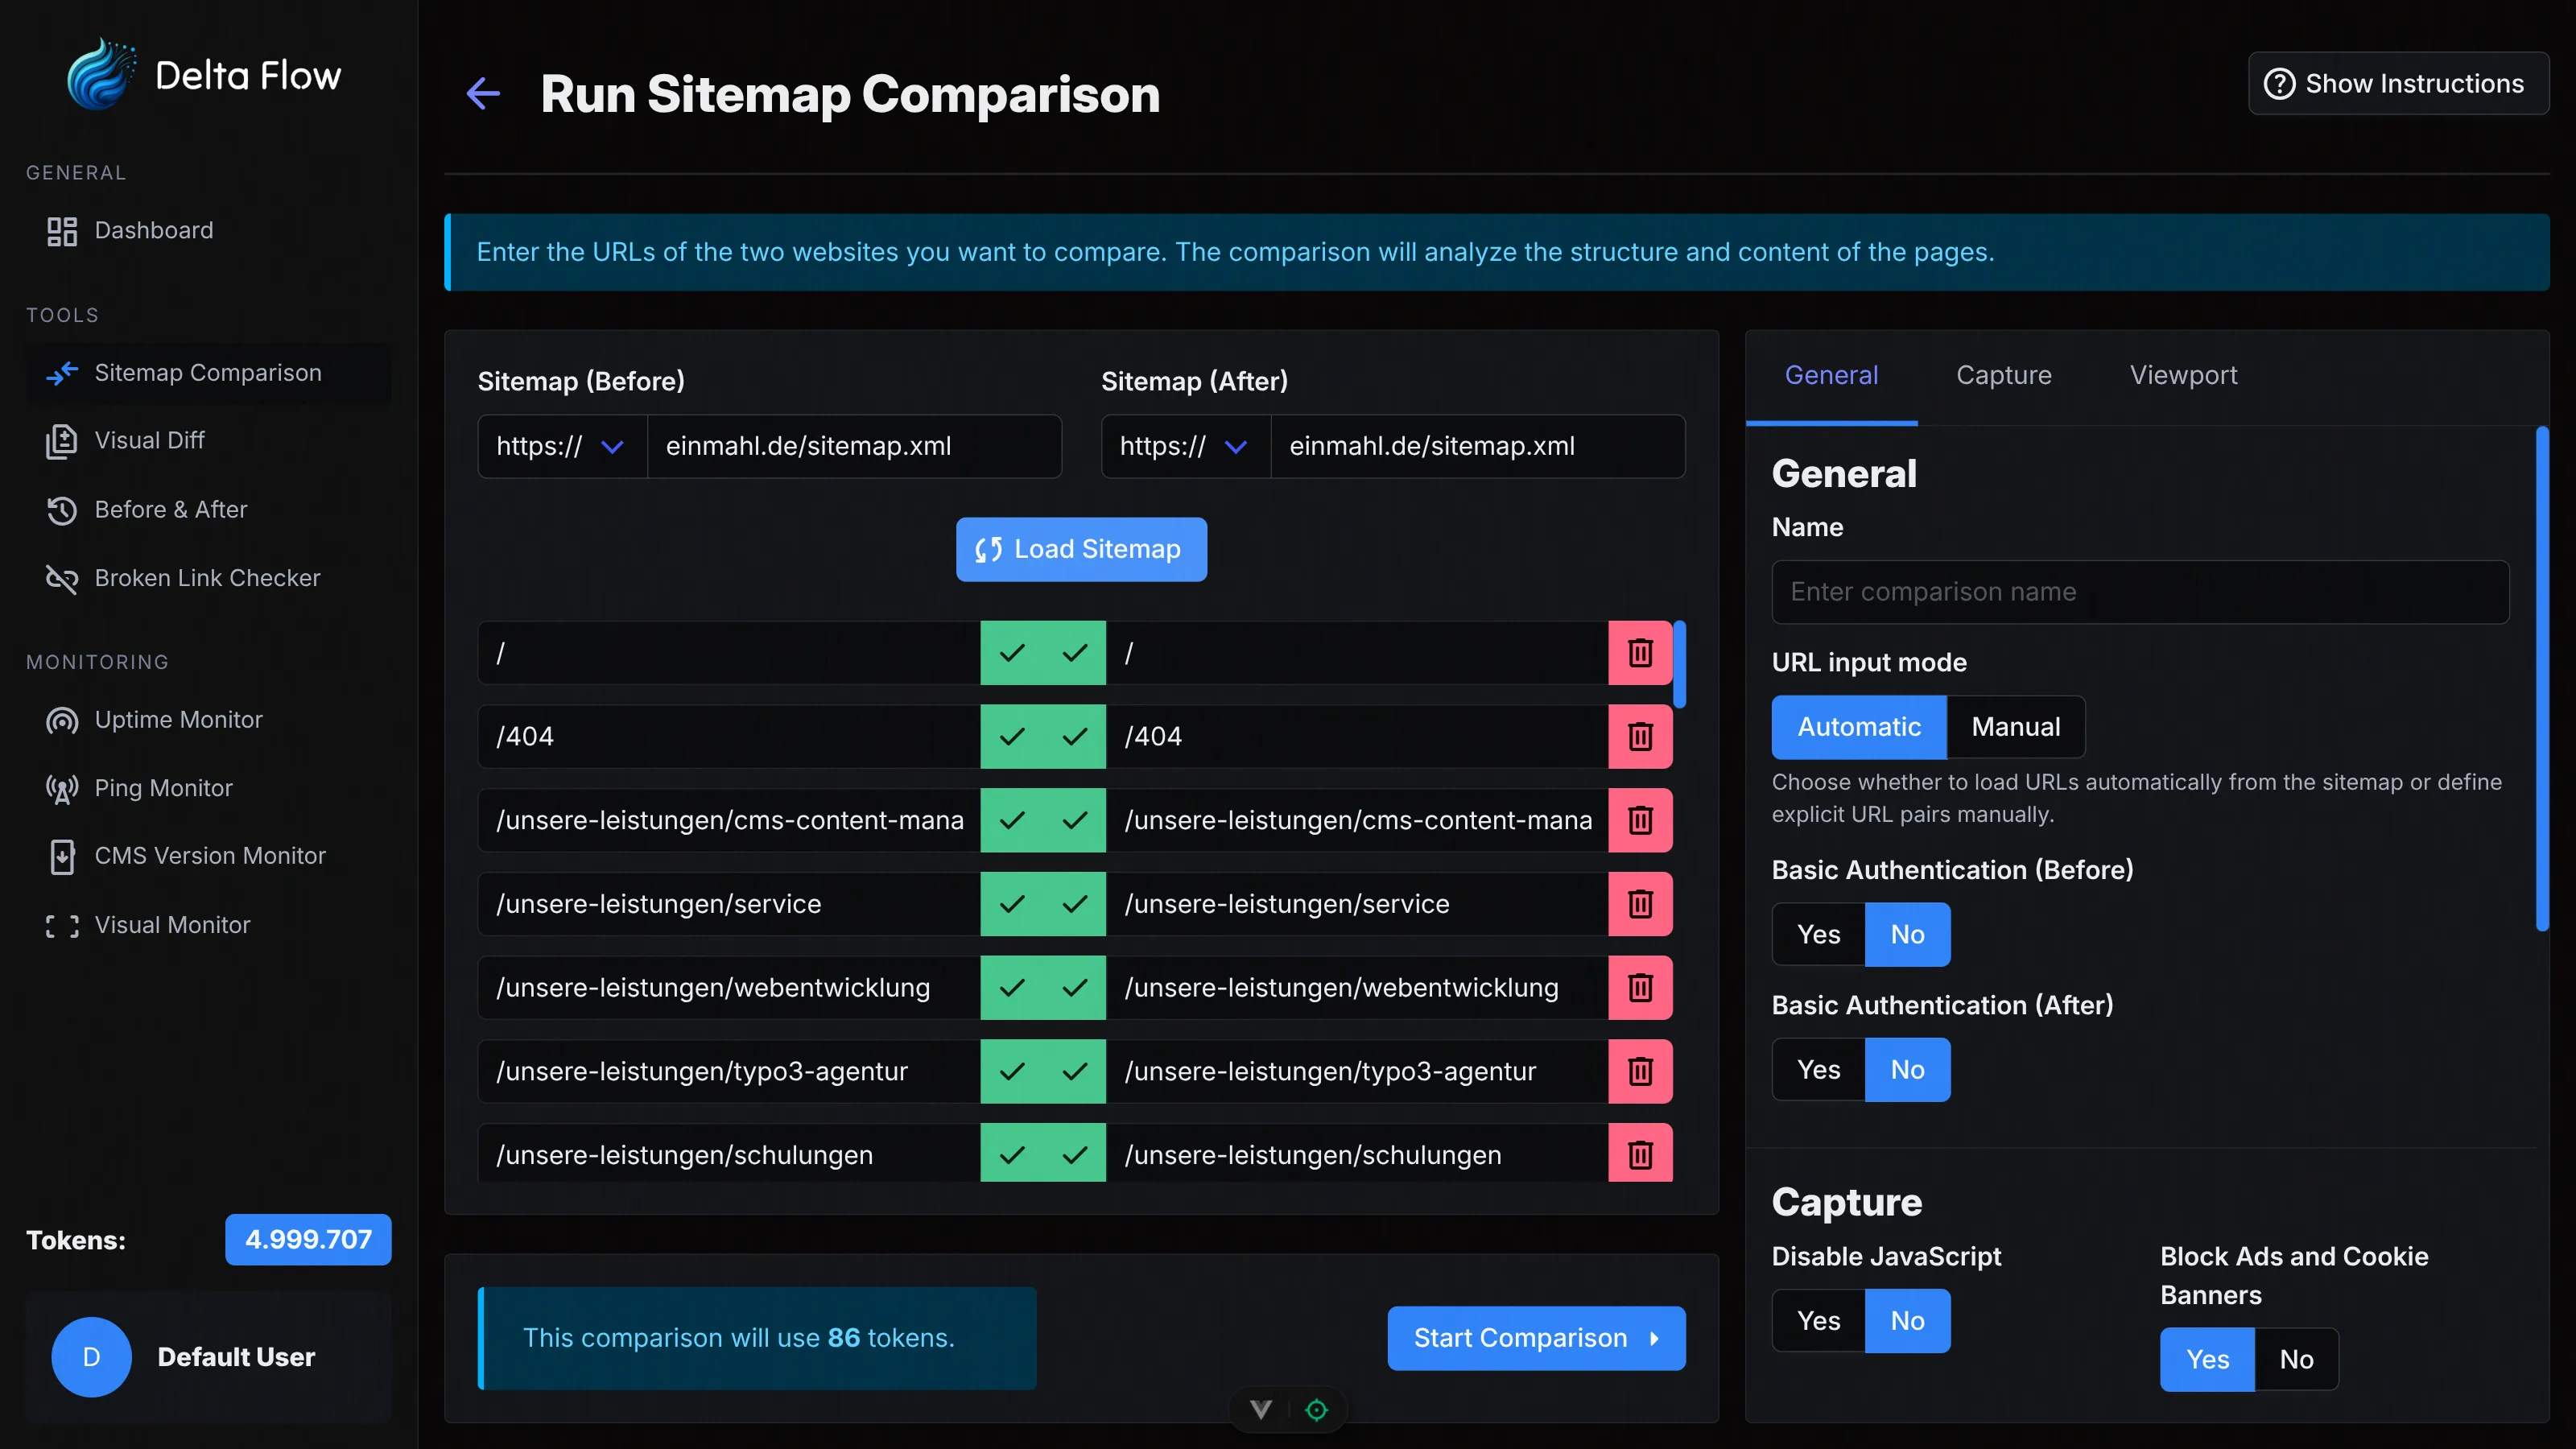Screen dimensions: 2576x1449
Task: Open the Visual Diff tool
Action: [151, 440]
